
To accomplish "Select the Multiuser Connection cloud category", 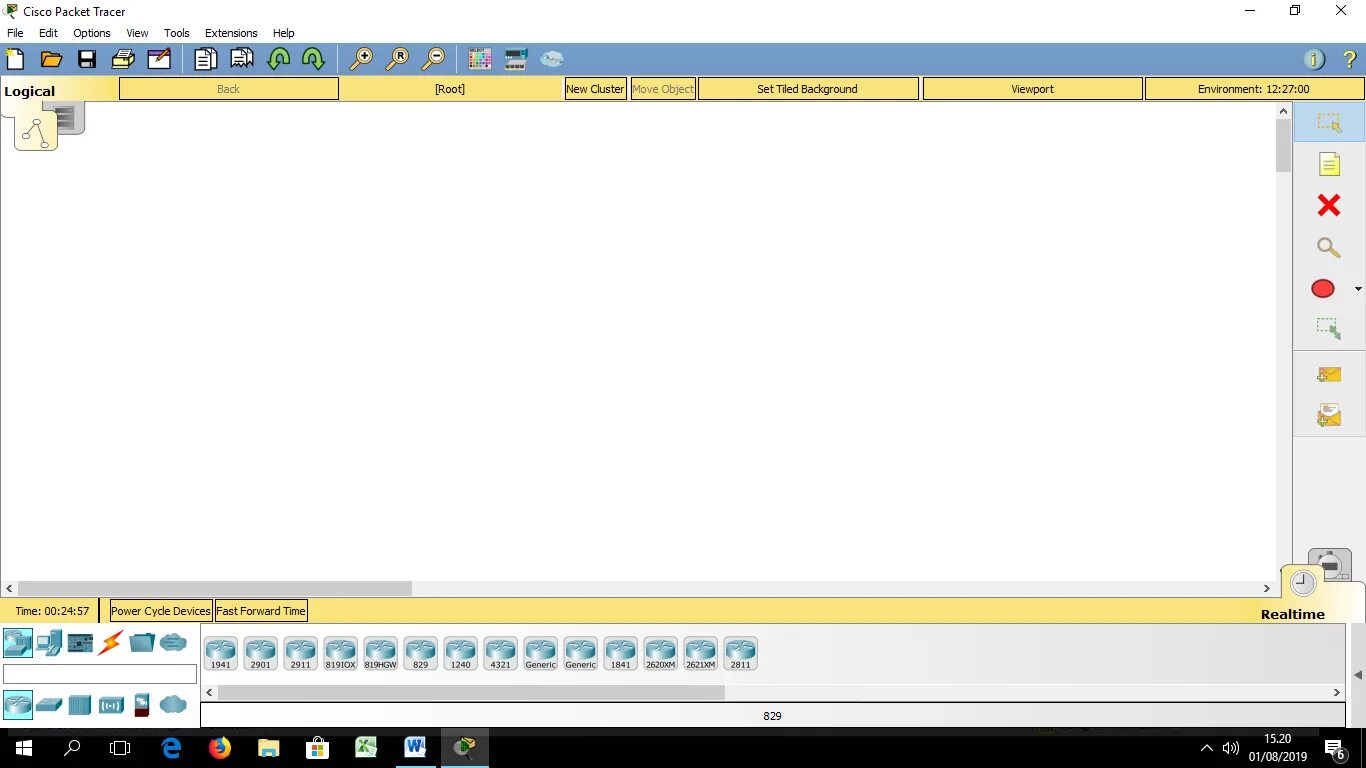I will (x=173, y=642).
